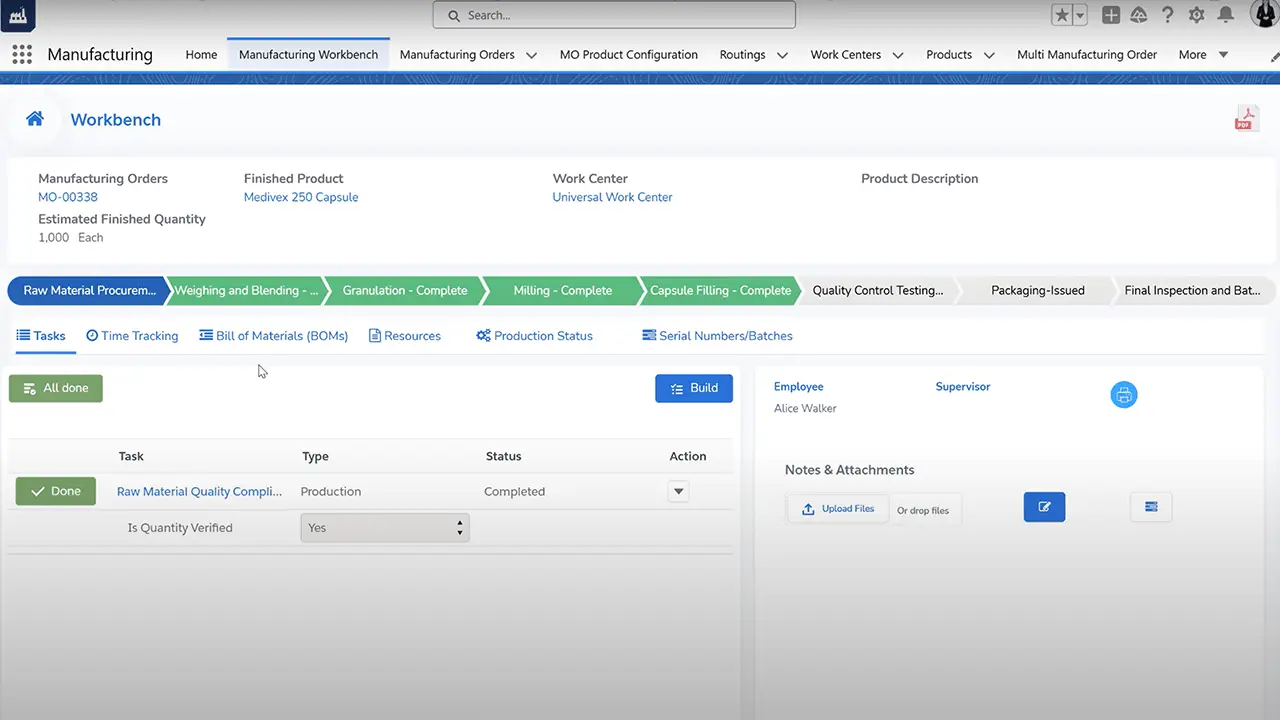
Task: Expand Work Centers nav chevron
Action: [897, 55]
